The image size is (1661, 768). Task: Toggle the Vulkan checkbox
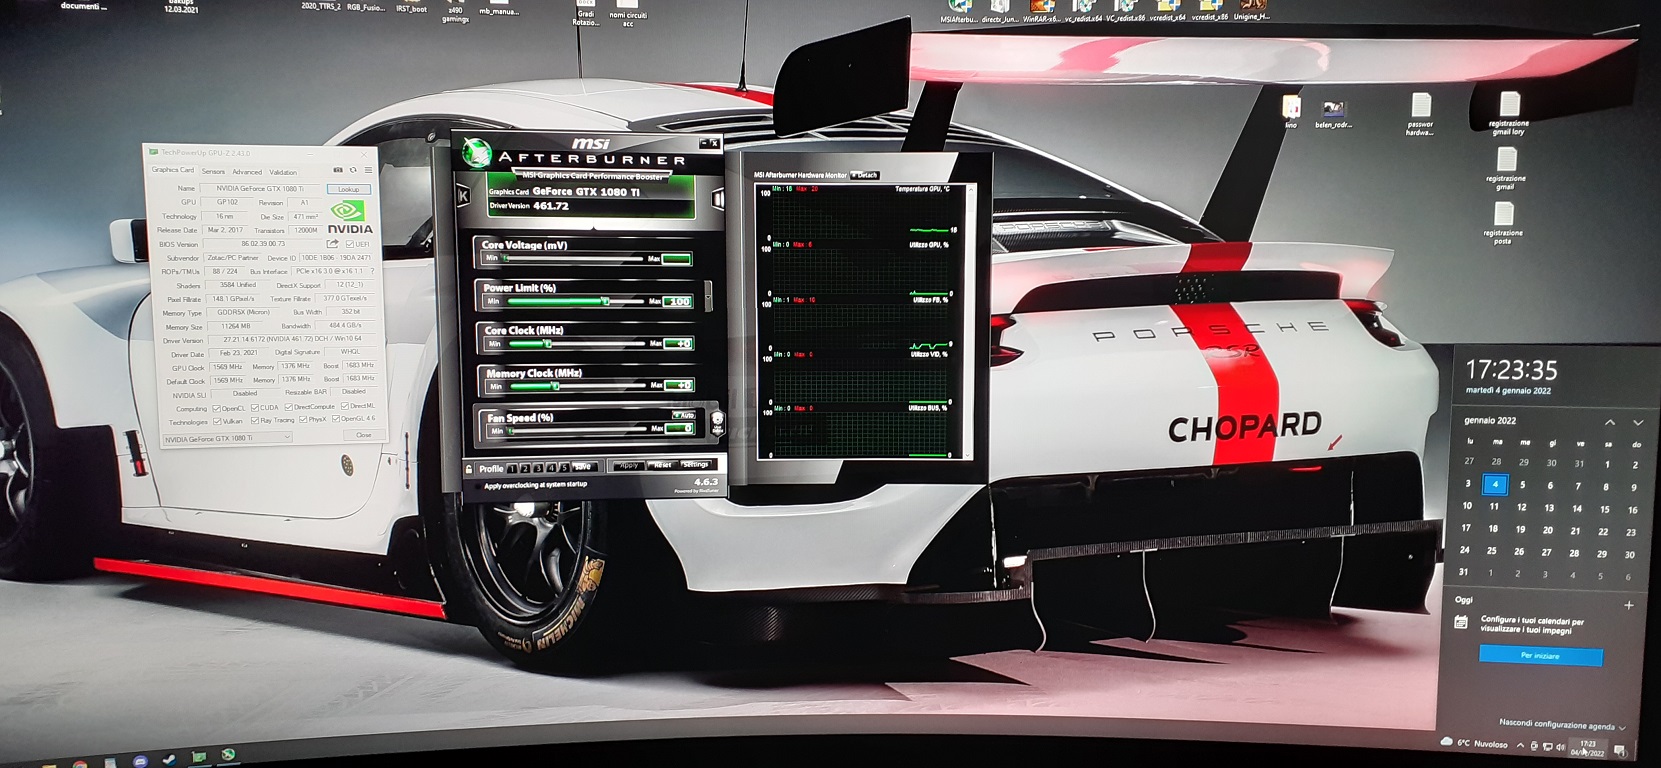217,421
